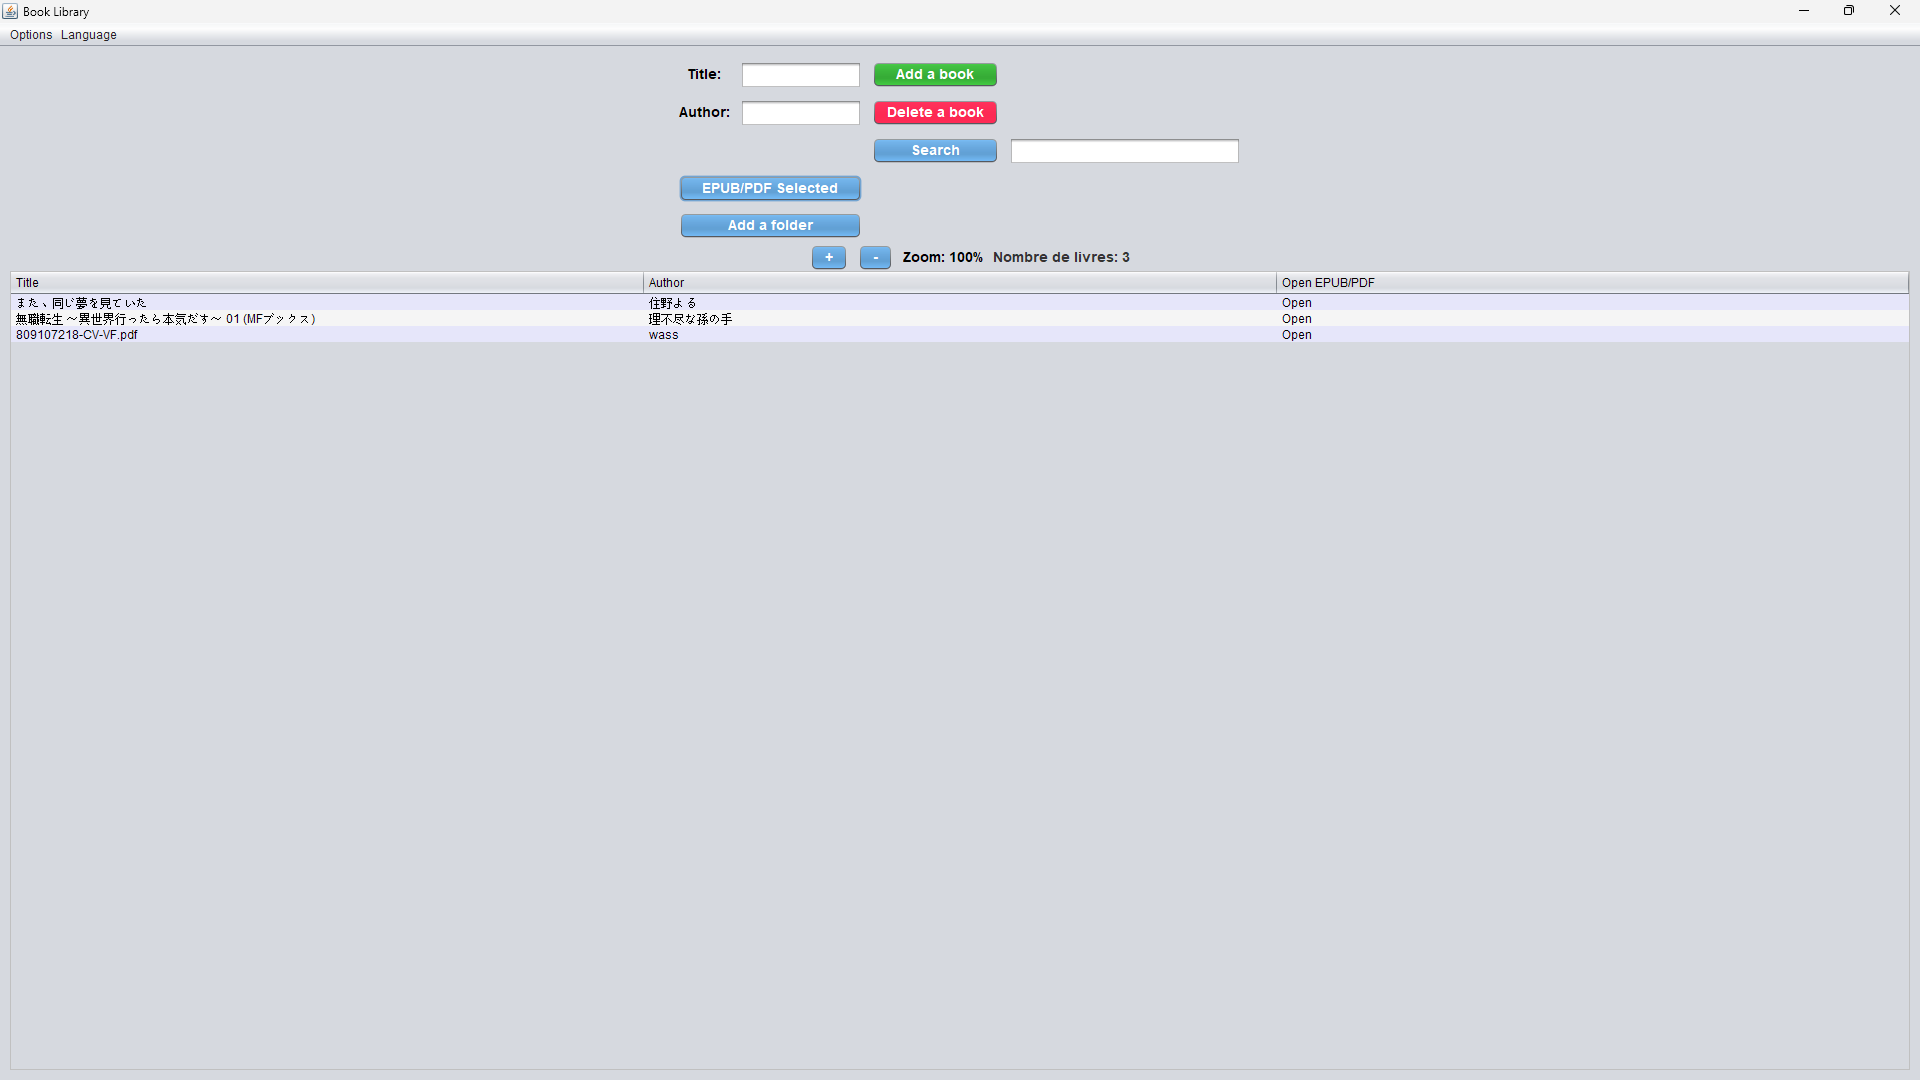Focus the Title input field
The width and height of the screenshot is (1920, 1080).
[x=800, y=75]
